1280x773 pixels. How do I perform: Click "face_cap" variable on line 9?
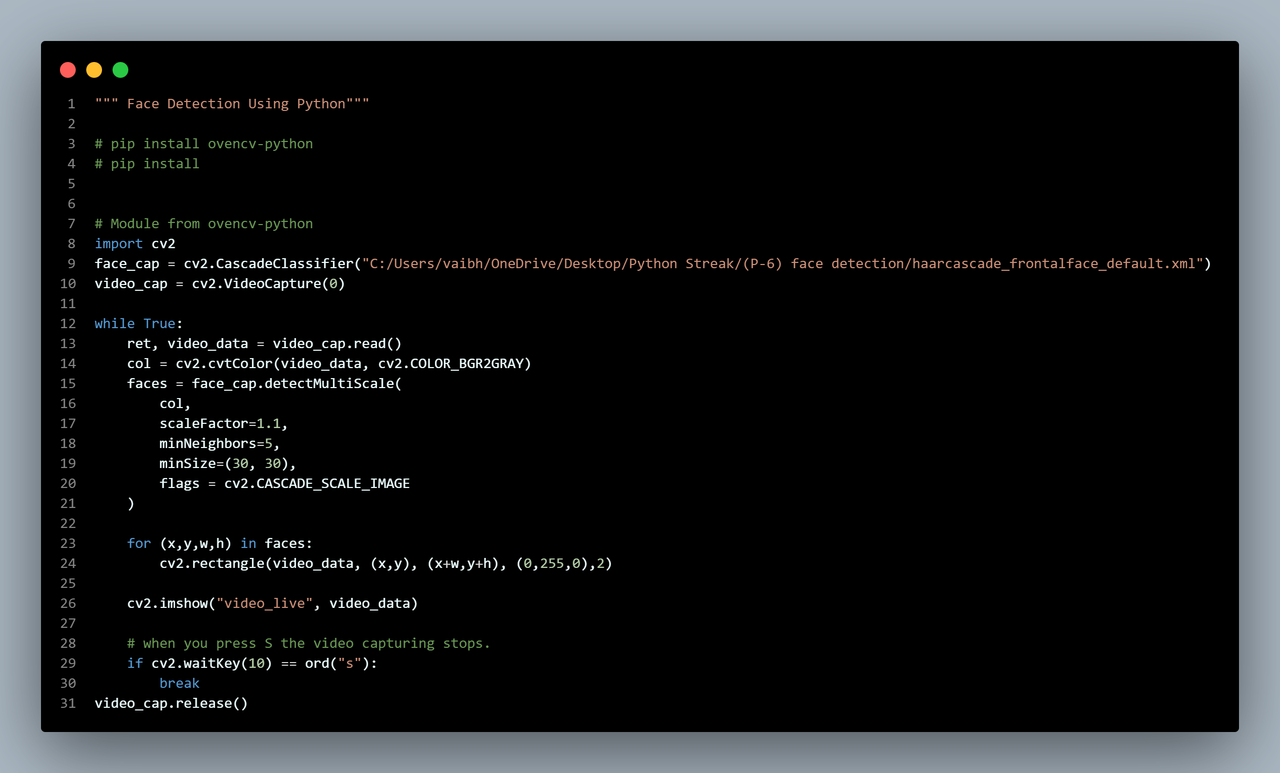(x=127, y=264)
